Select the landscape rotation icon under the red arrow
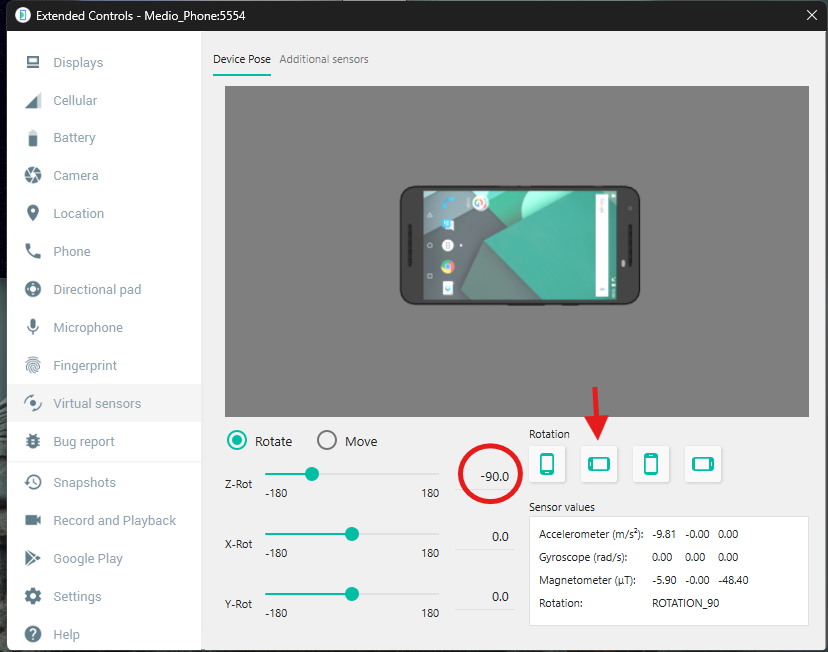 tap(599, 464)
